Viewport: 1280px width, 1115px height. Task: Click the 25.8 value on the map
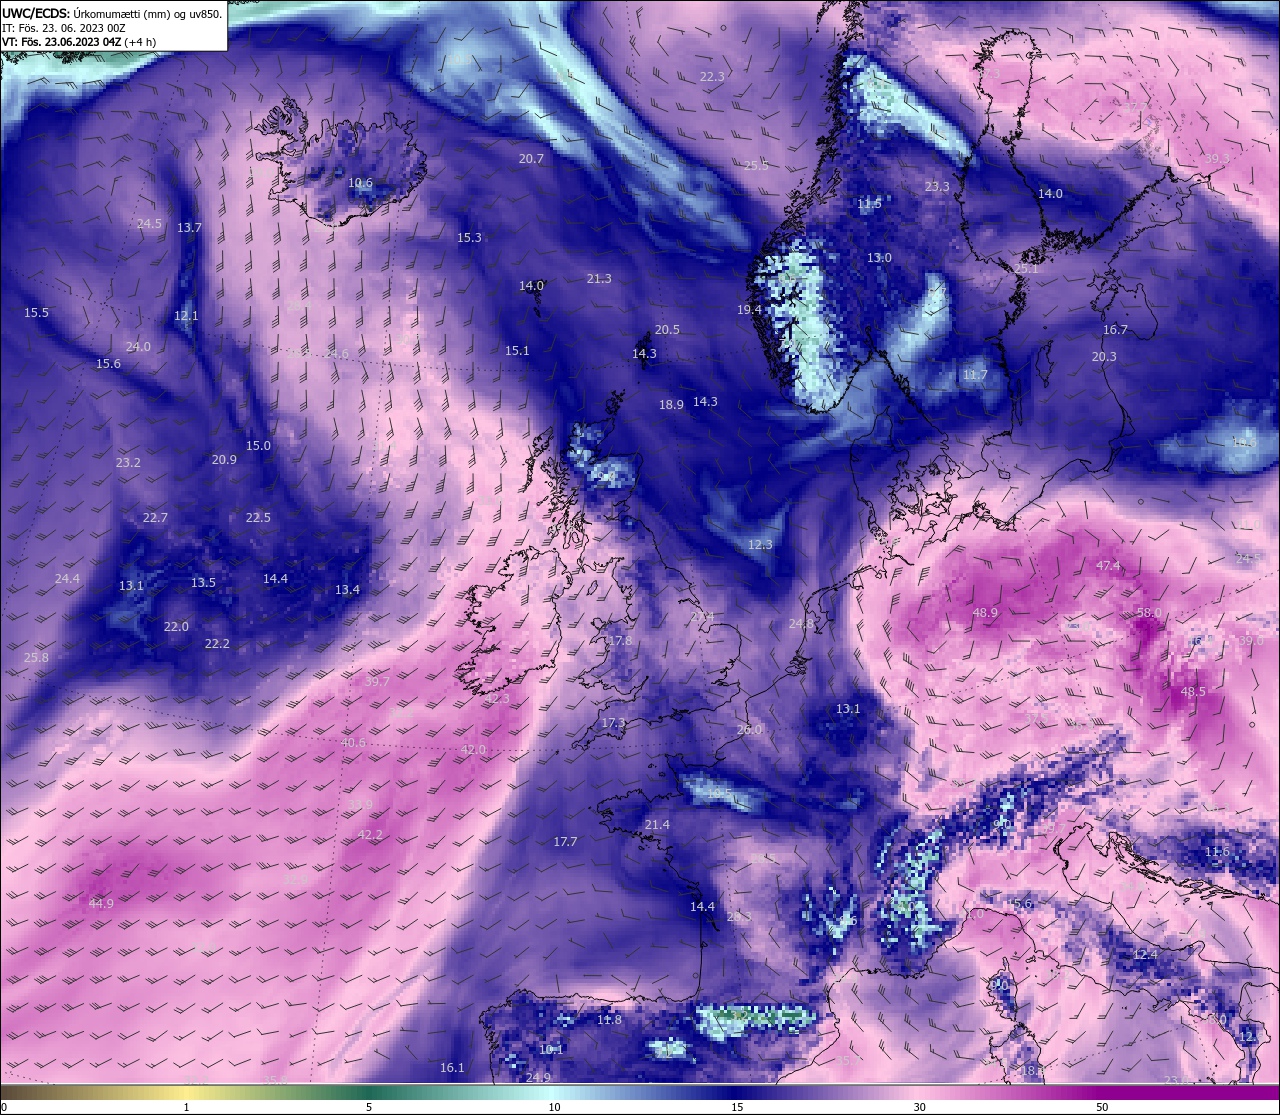(36, 658)
